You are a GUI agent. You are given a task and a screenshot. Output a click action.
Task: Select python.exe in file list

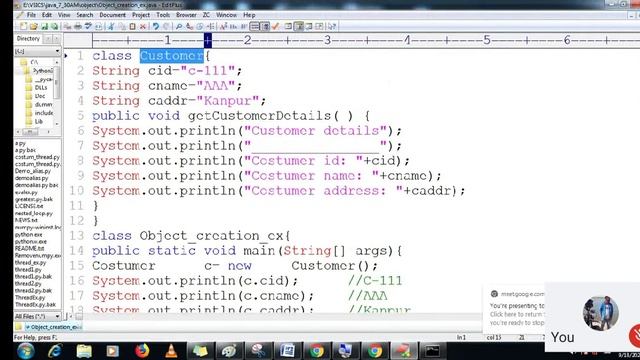click(29, 235)
